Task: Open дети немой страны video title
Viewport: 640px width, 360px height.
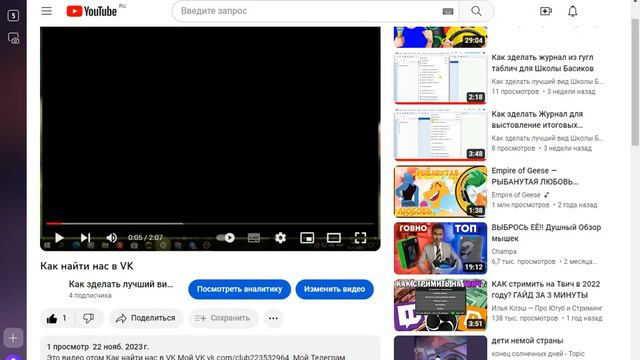Action: click(x=527, y=340)
